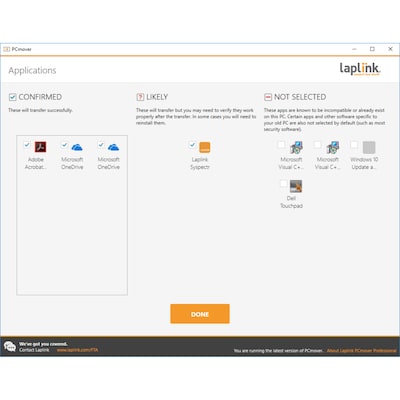Screen dimensions: 400x400
Task: Click the Applications page heading
Action: coord(32,70)
